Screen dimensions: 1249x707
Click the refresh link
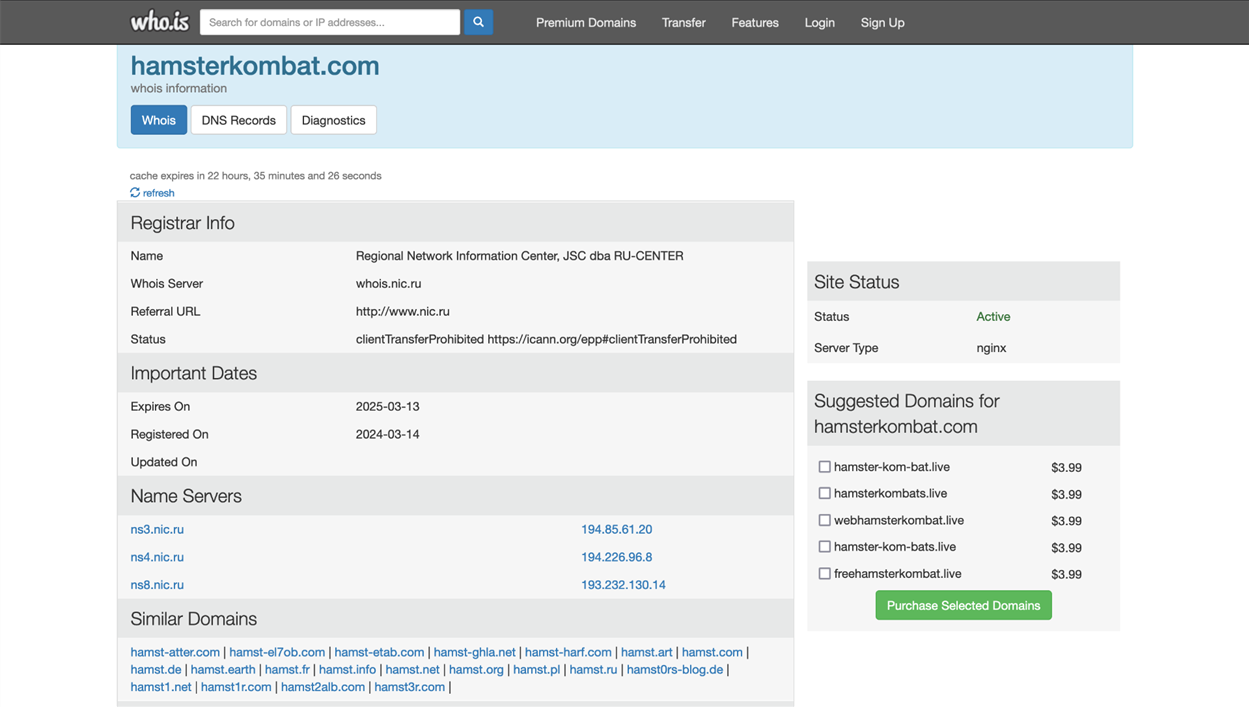coord(158,193)
